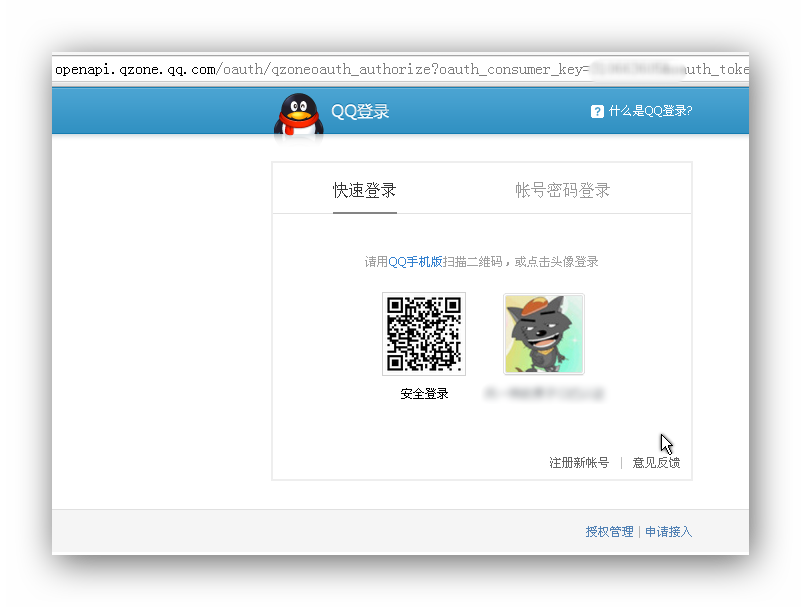The height and width of the screenshot is (607, 801).
Task: Click the QQ登录 header title
Action: [x=360, y=111]
